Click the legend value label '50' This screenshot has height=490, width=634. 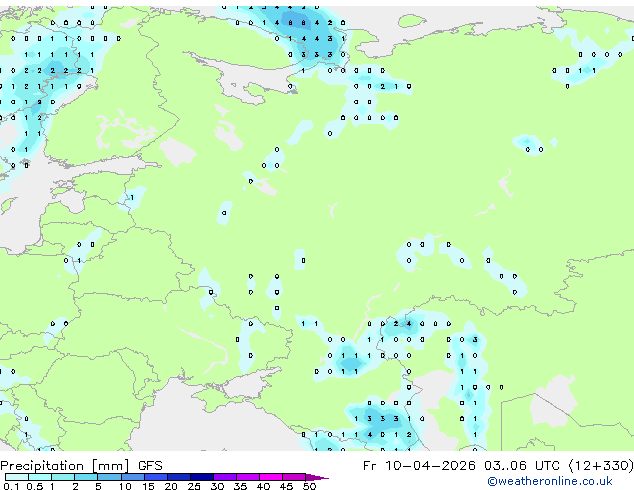tap(310, 486)
